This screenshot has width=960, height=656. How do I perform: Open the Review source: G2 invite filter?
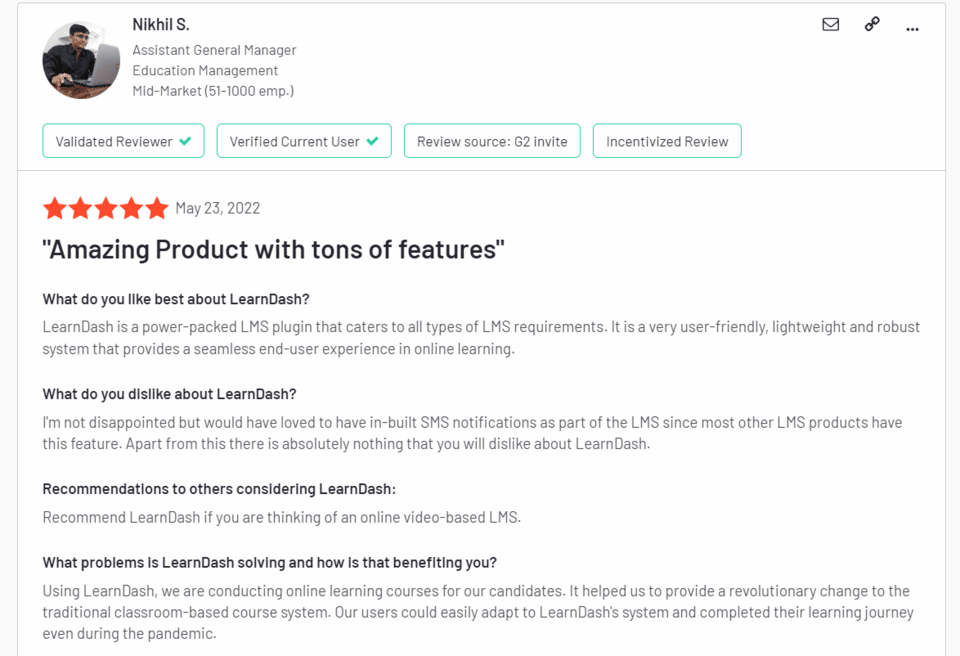[x=492, y=141]
